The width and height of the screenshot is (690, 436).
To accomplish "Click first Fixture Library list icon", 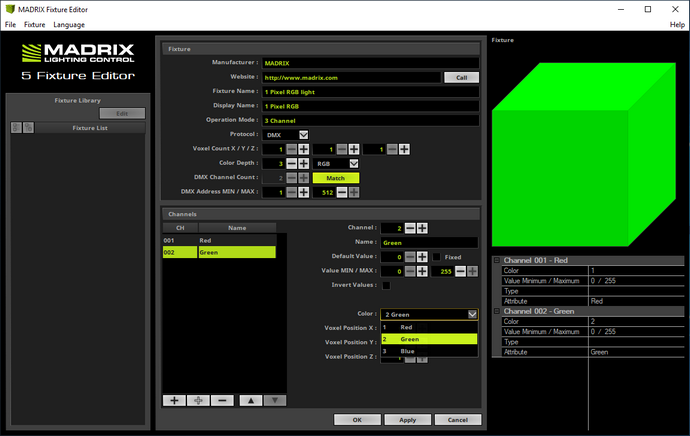I will click(x=16, y=128).
